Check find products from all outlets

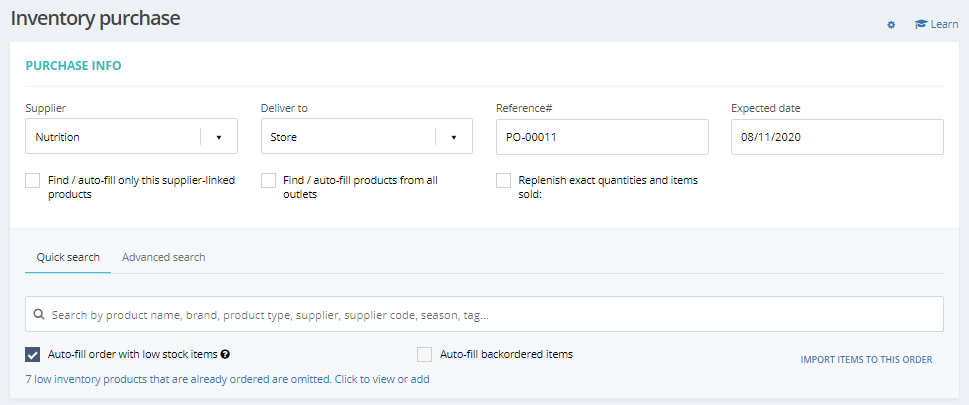point(268,181)
